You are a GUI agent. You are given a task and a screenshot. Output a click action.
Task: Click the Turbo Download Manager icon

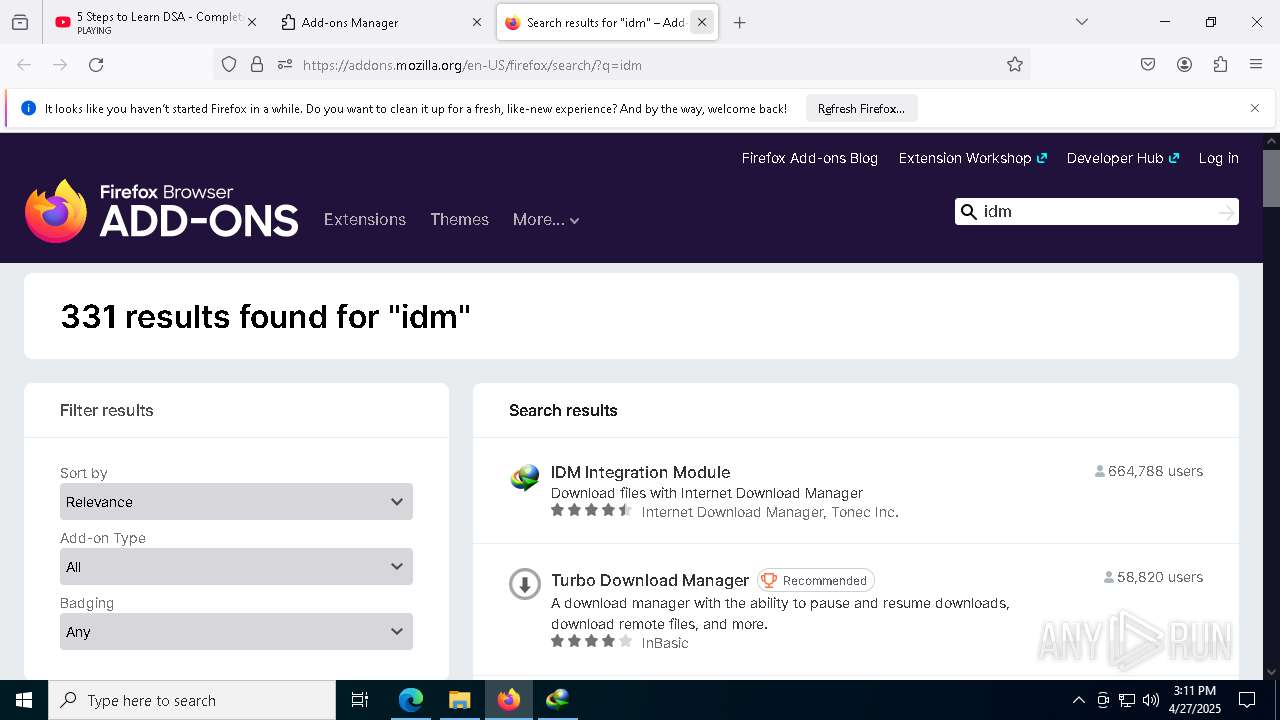pyautogui.click(x=524, y=584)
